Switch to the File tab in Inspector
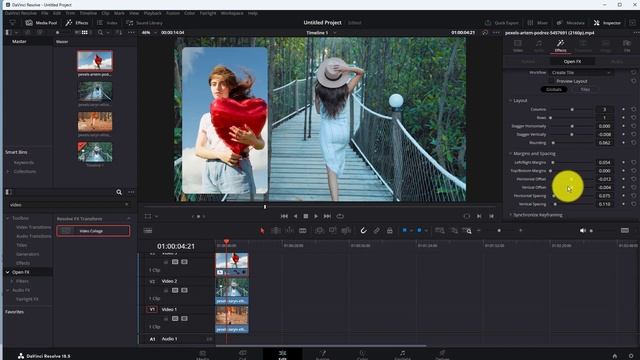This screenshot has height=360, width=640. (x=627, y=46)
